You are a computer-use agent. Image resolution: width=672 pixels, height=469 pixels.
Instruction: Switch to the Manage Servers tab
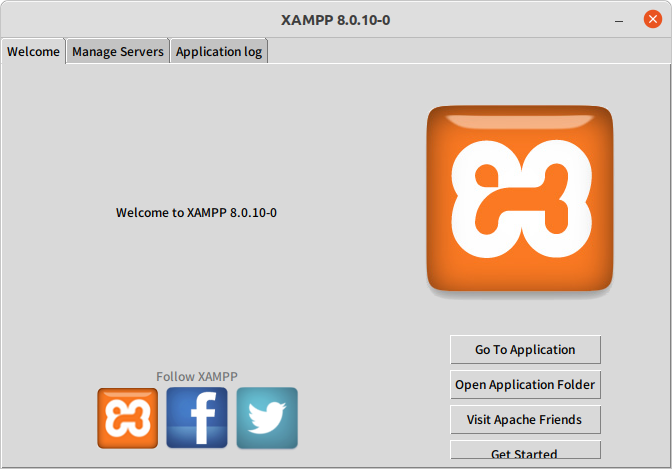coord(118,51)
